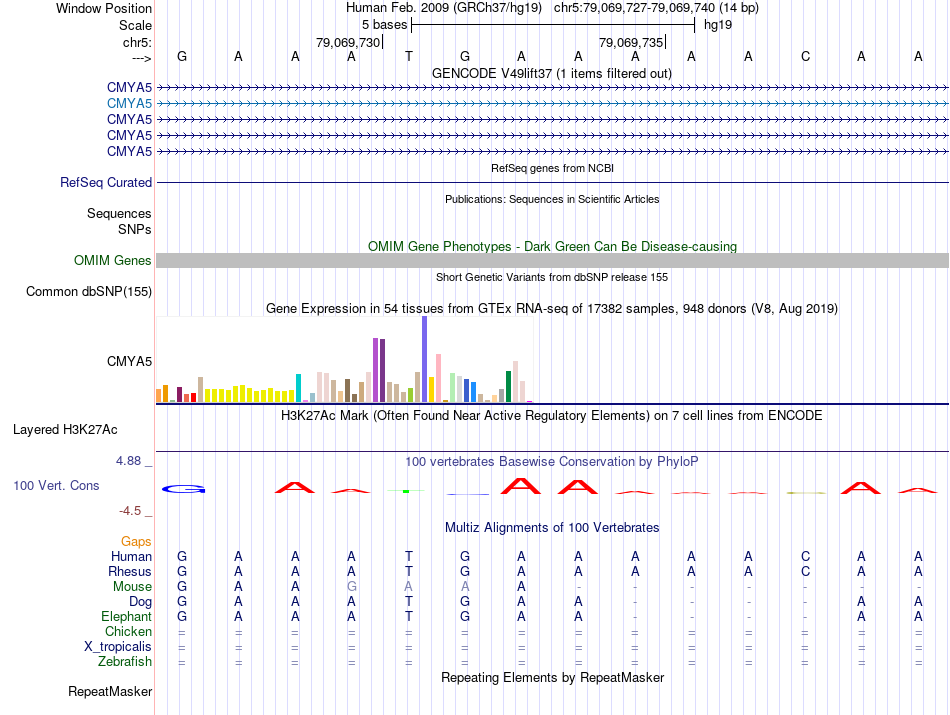This screenshot has height=715, width=950.
Task: Select the chr5: ruler label
Action: point(137,42)
